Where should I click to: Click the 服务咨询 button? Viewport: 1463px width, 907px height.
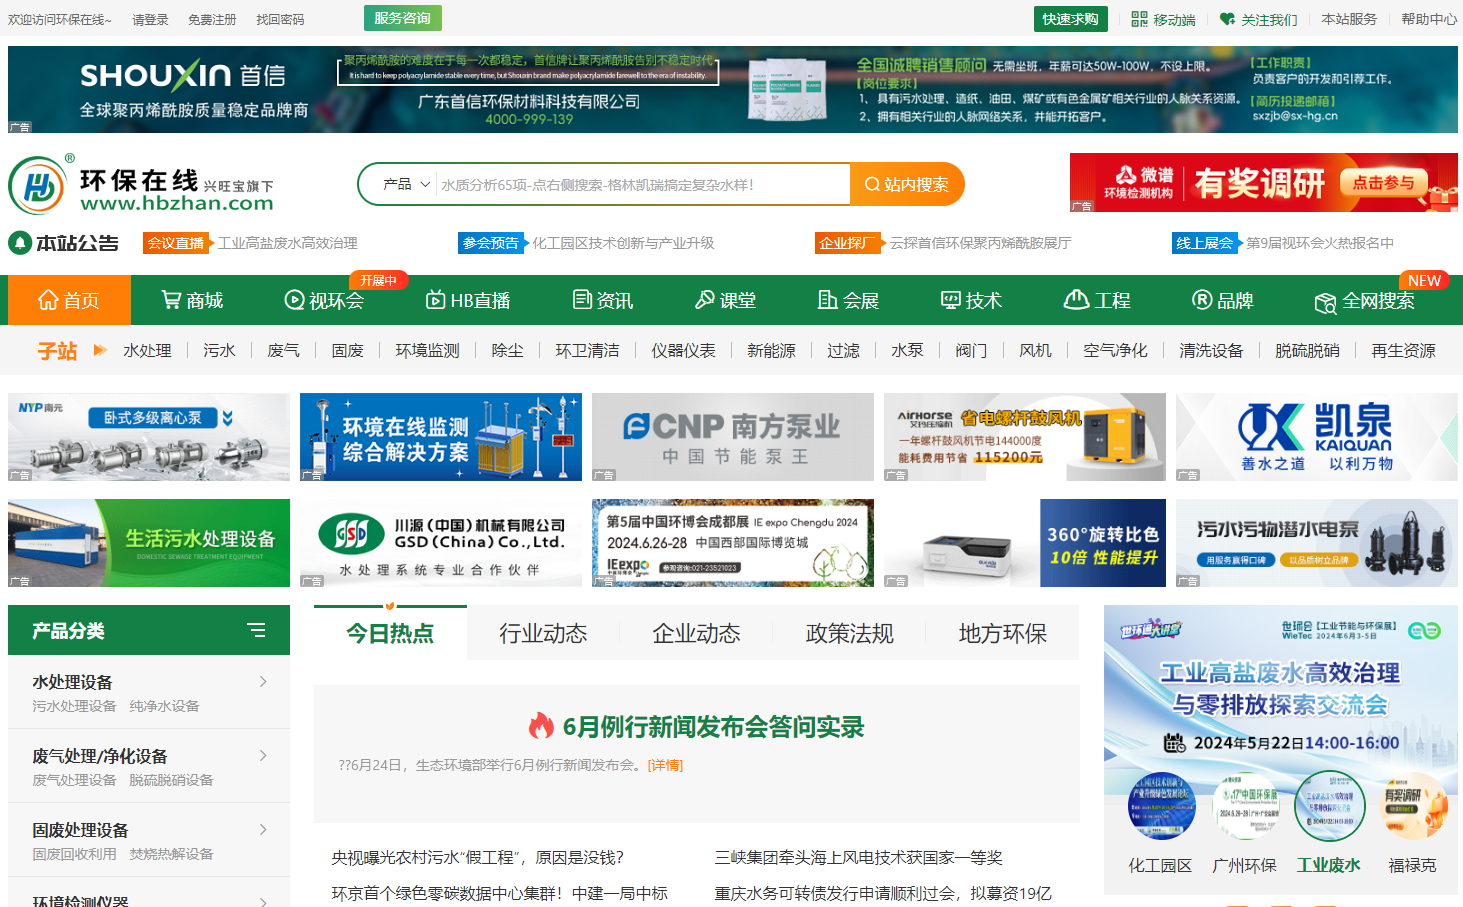[x=402, y=18]
